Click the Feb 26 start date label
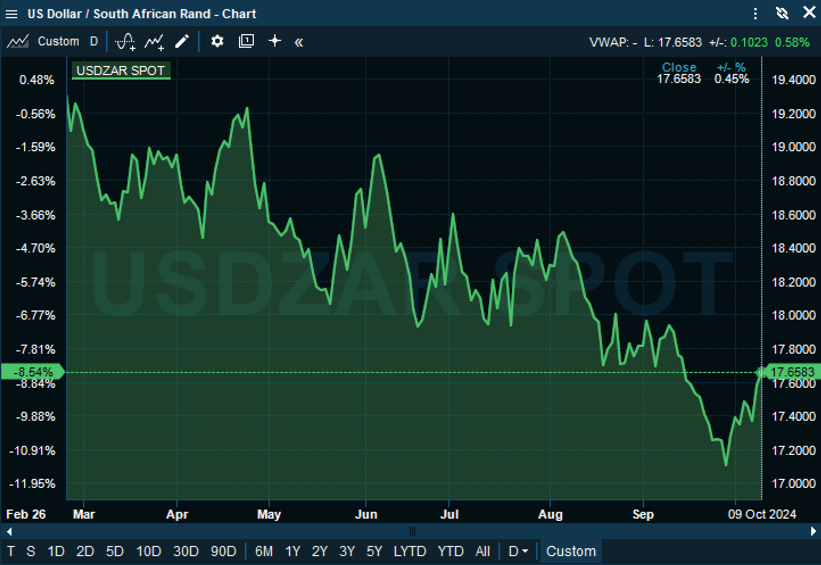The image size is (821, 565). [26, 514]
